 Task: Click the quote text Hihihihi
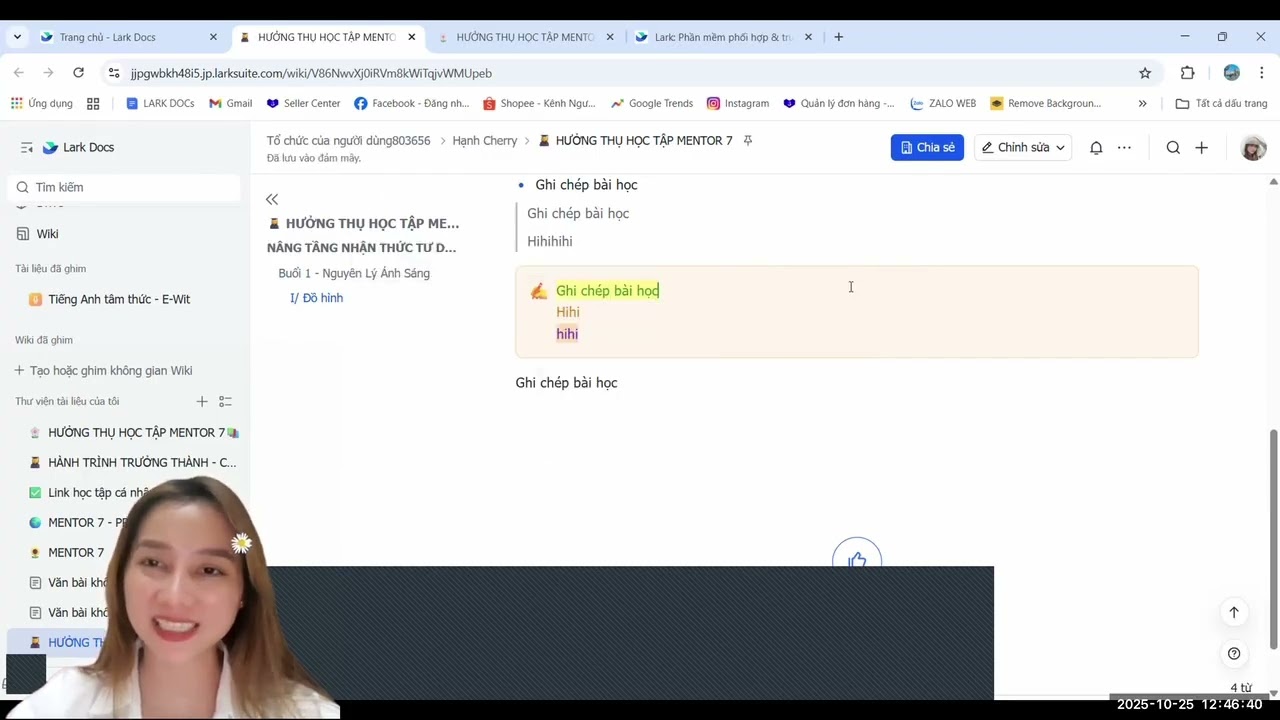(x=550, y=241)
